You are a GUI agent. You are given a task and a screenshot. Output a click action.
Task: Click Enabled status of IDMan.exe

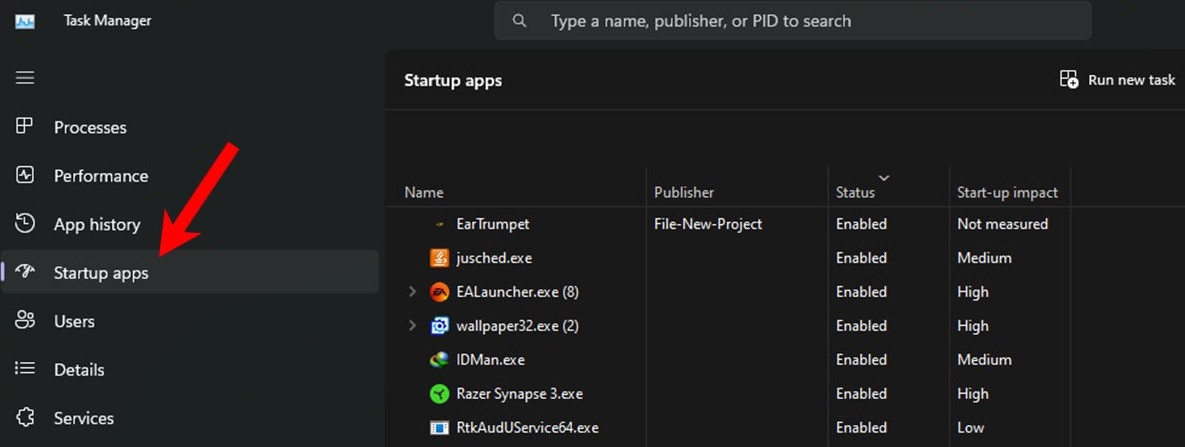click(861, 360)
